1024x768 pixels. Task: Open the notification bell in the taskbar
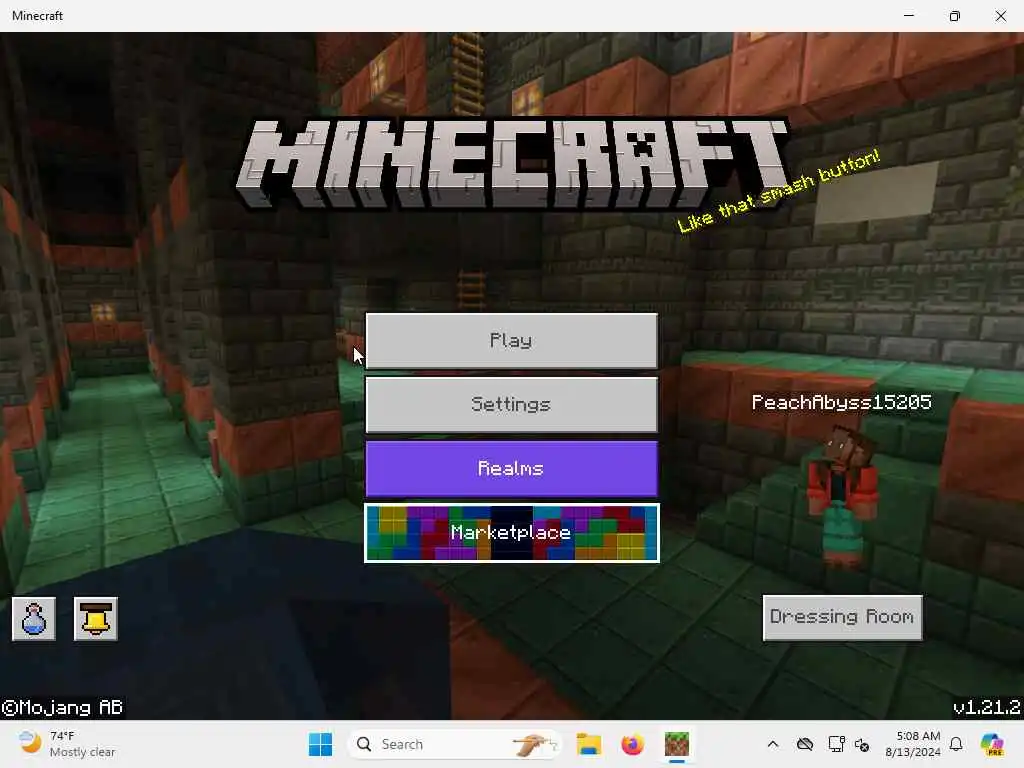pyautogui.click(x=956, y=744)
